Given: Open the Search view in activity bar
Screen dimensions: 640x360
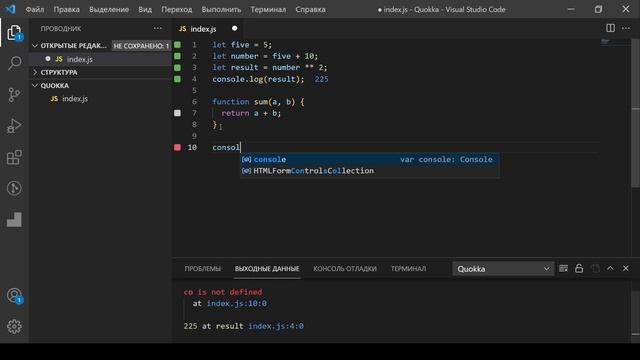Looking at the screenshot, I should (14, 63).
